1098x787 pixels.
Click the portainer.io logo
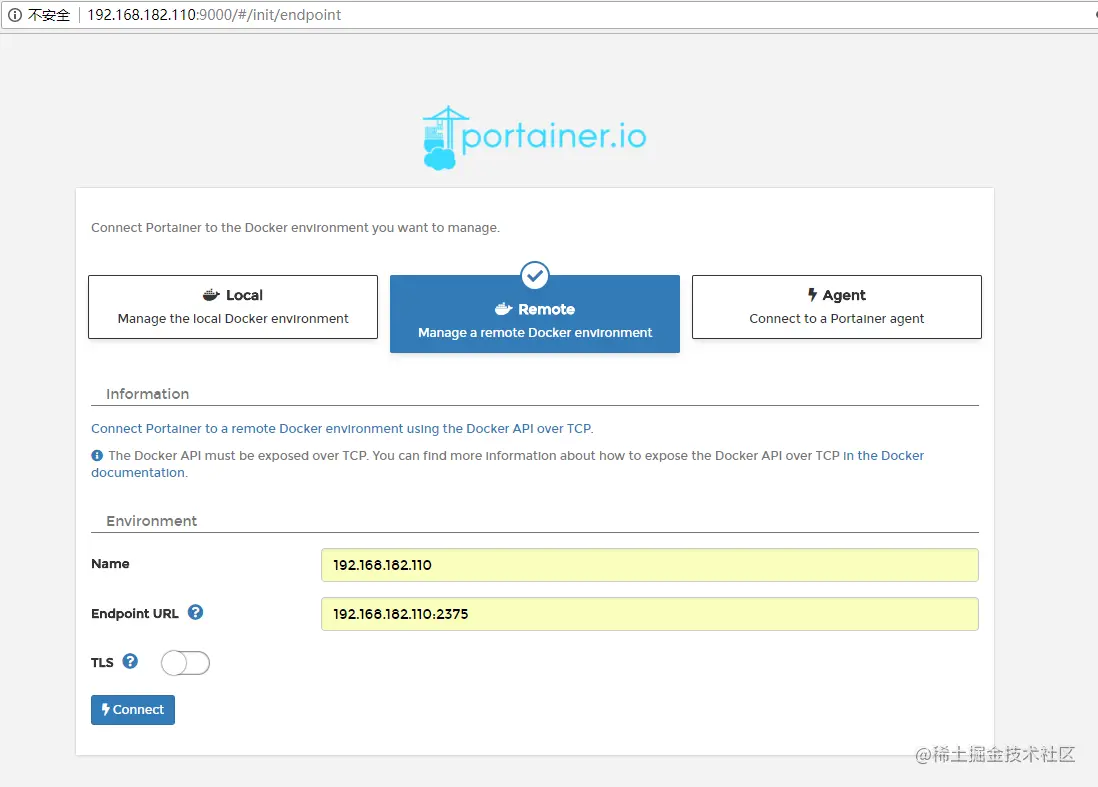point(534,138)
